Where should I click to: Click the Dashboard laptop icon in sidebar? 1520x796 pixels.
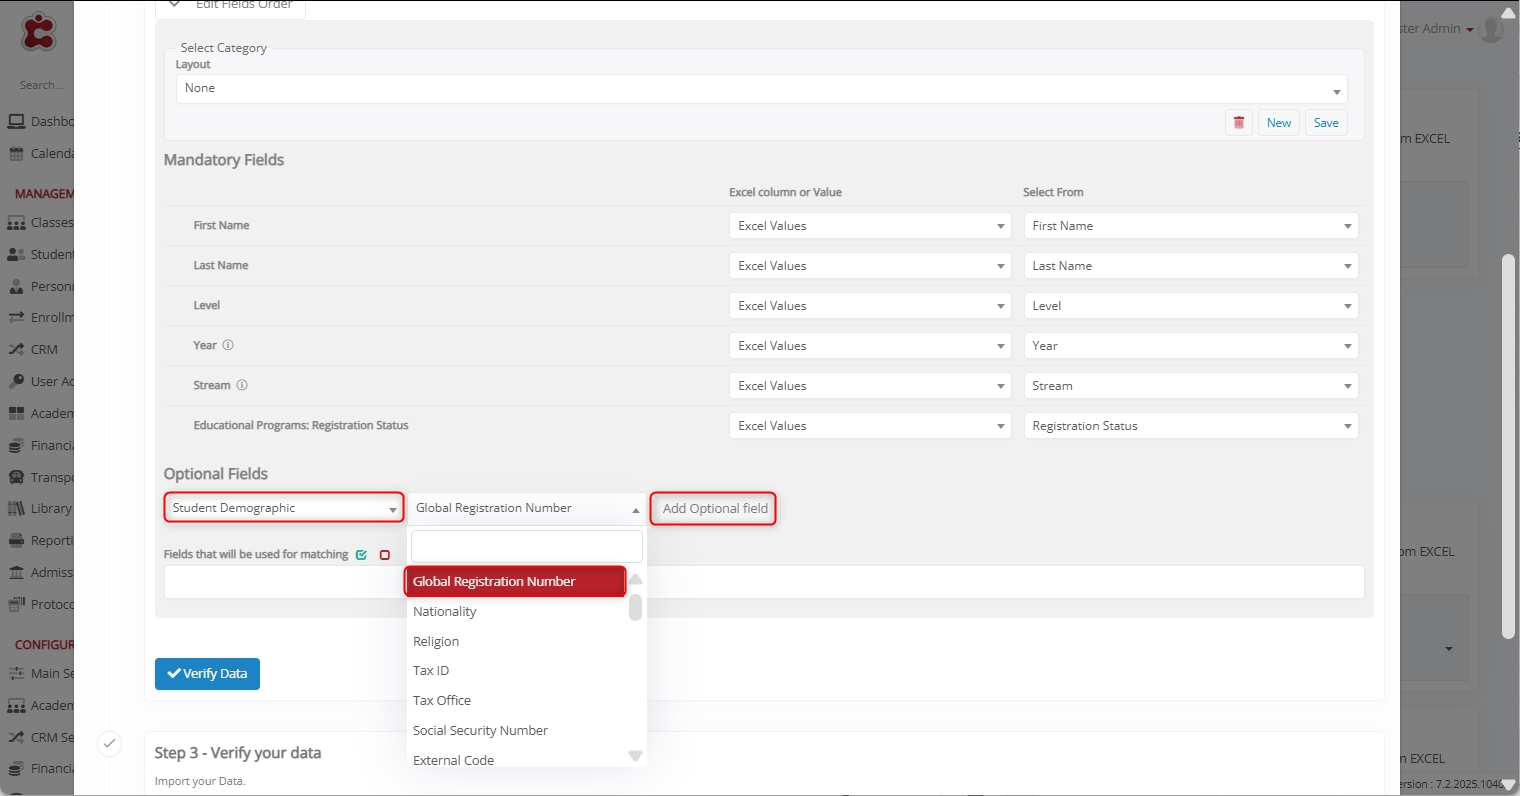tap(16, 122)
